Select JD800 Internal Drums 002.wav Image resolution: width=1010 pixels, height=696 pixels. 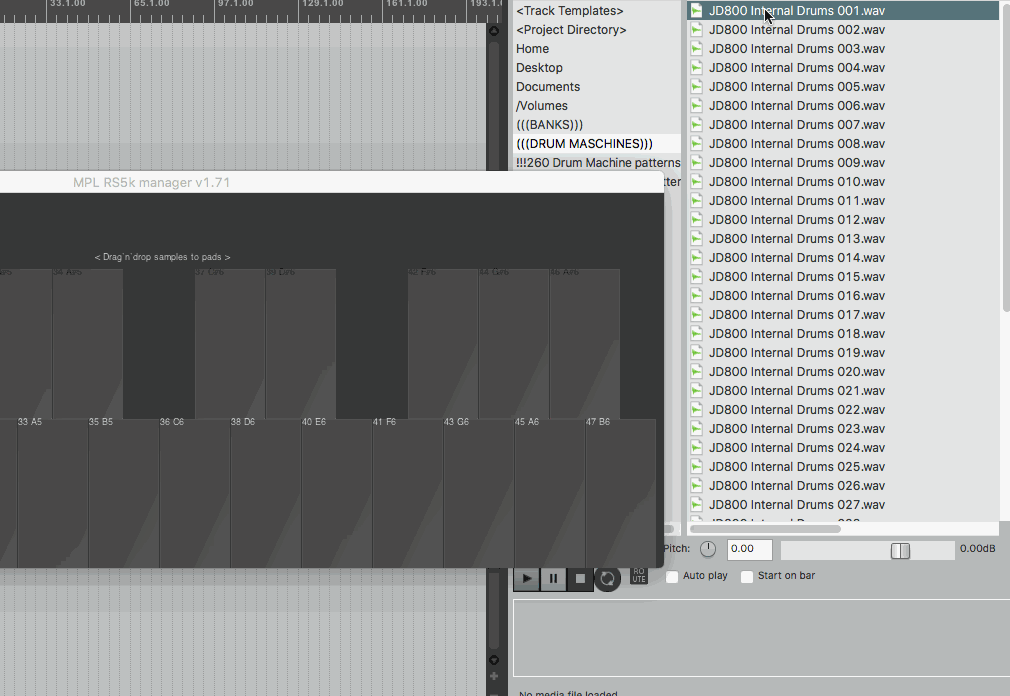pos(843,30)
